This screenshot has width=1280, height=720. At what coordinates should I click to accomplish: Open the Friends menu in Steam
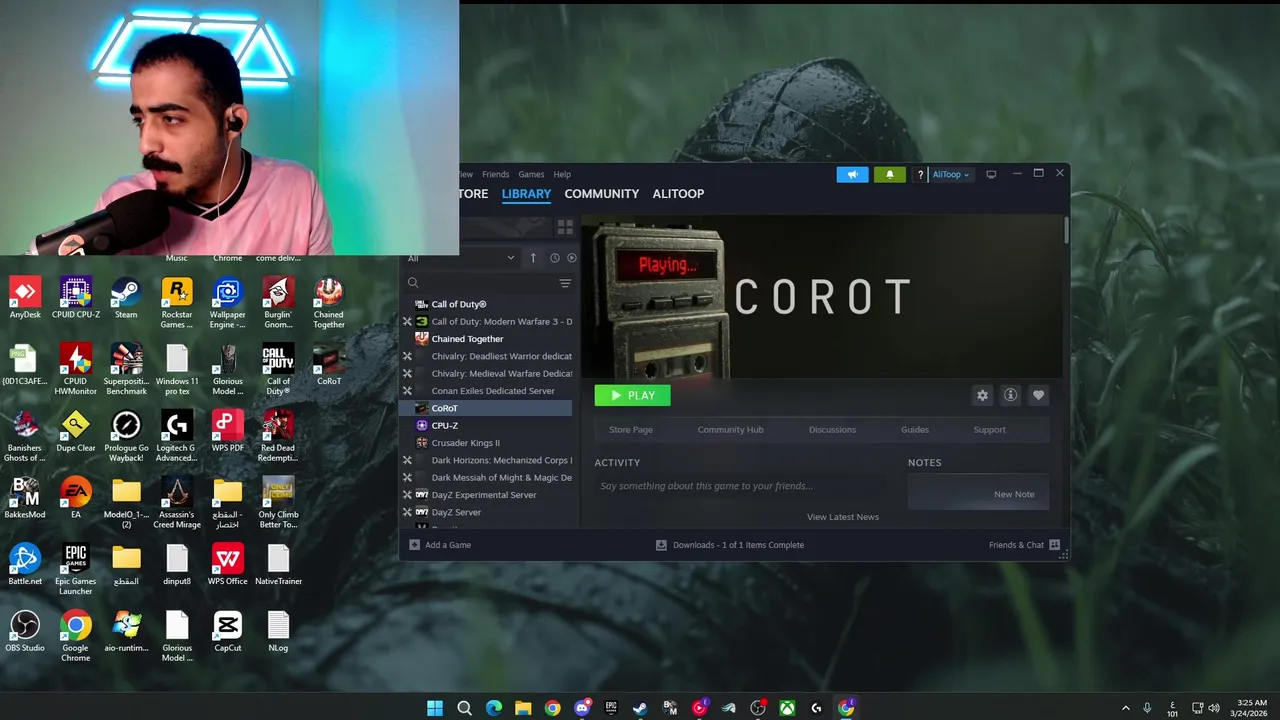coord(495,174)
